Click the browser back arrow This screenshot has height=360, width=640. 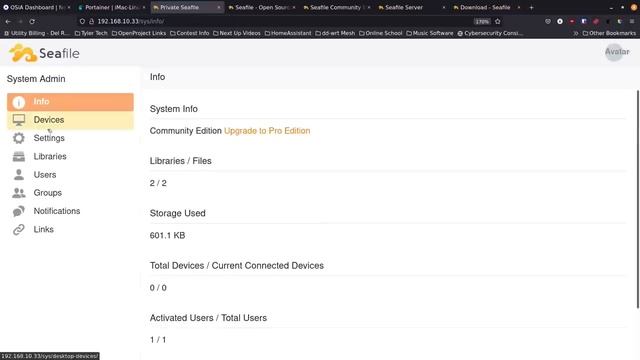coord(8,21)
